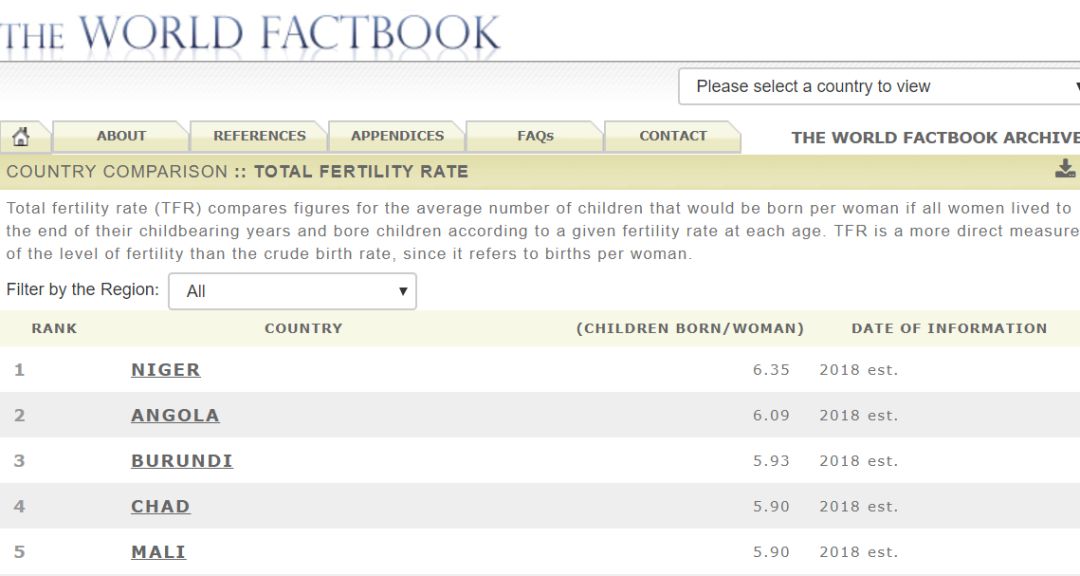Click rank number 3 for Burundi

19,461
